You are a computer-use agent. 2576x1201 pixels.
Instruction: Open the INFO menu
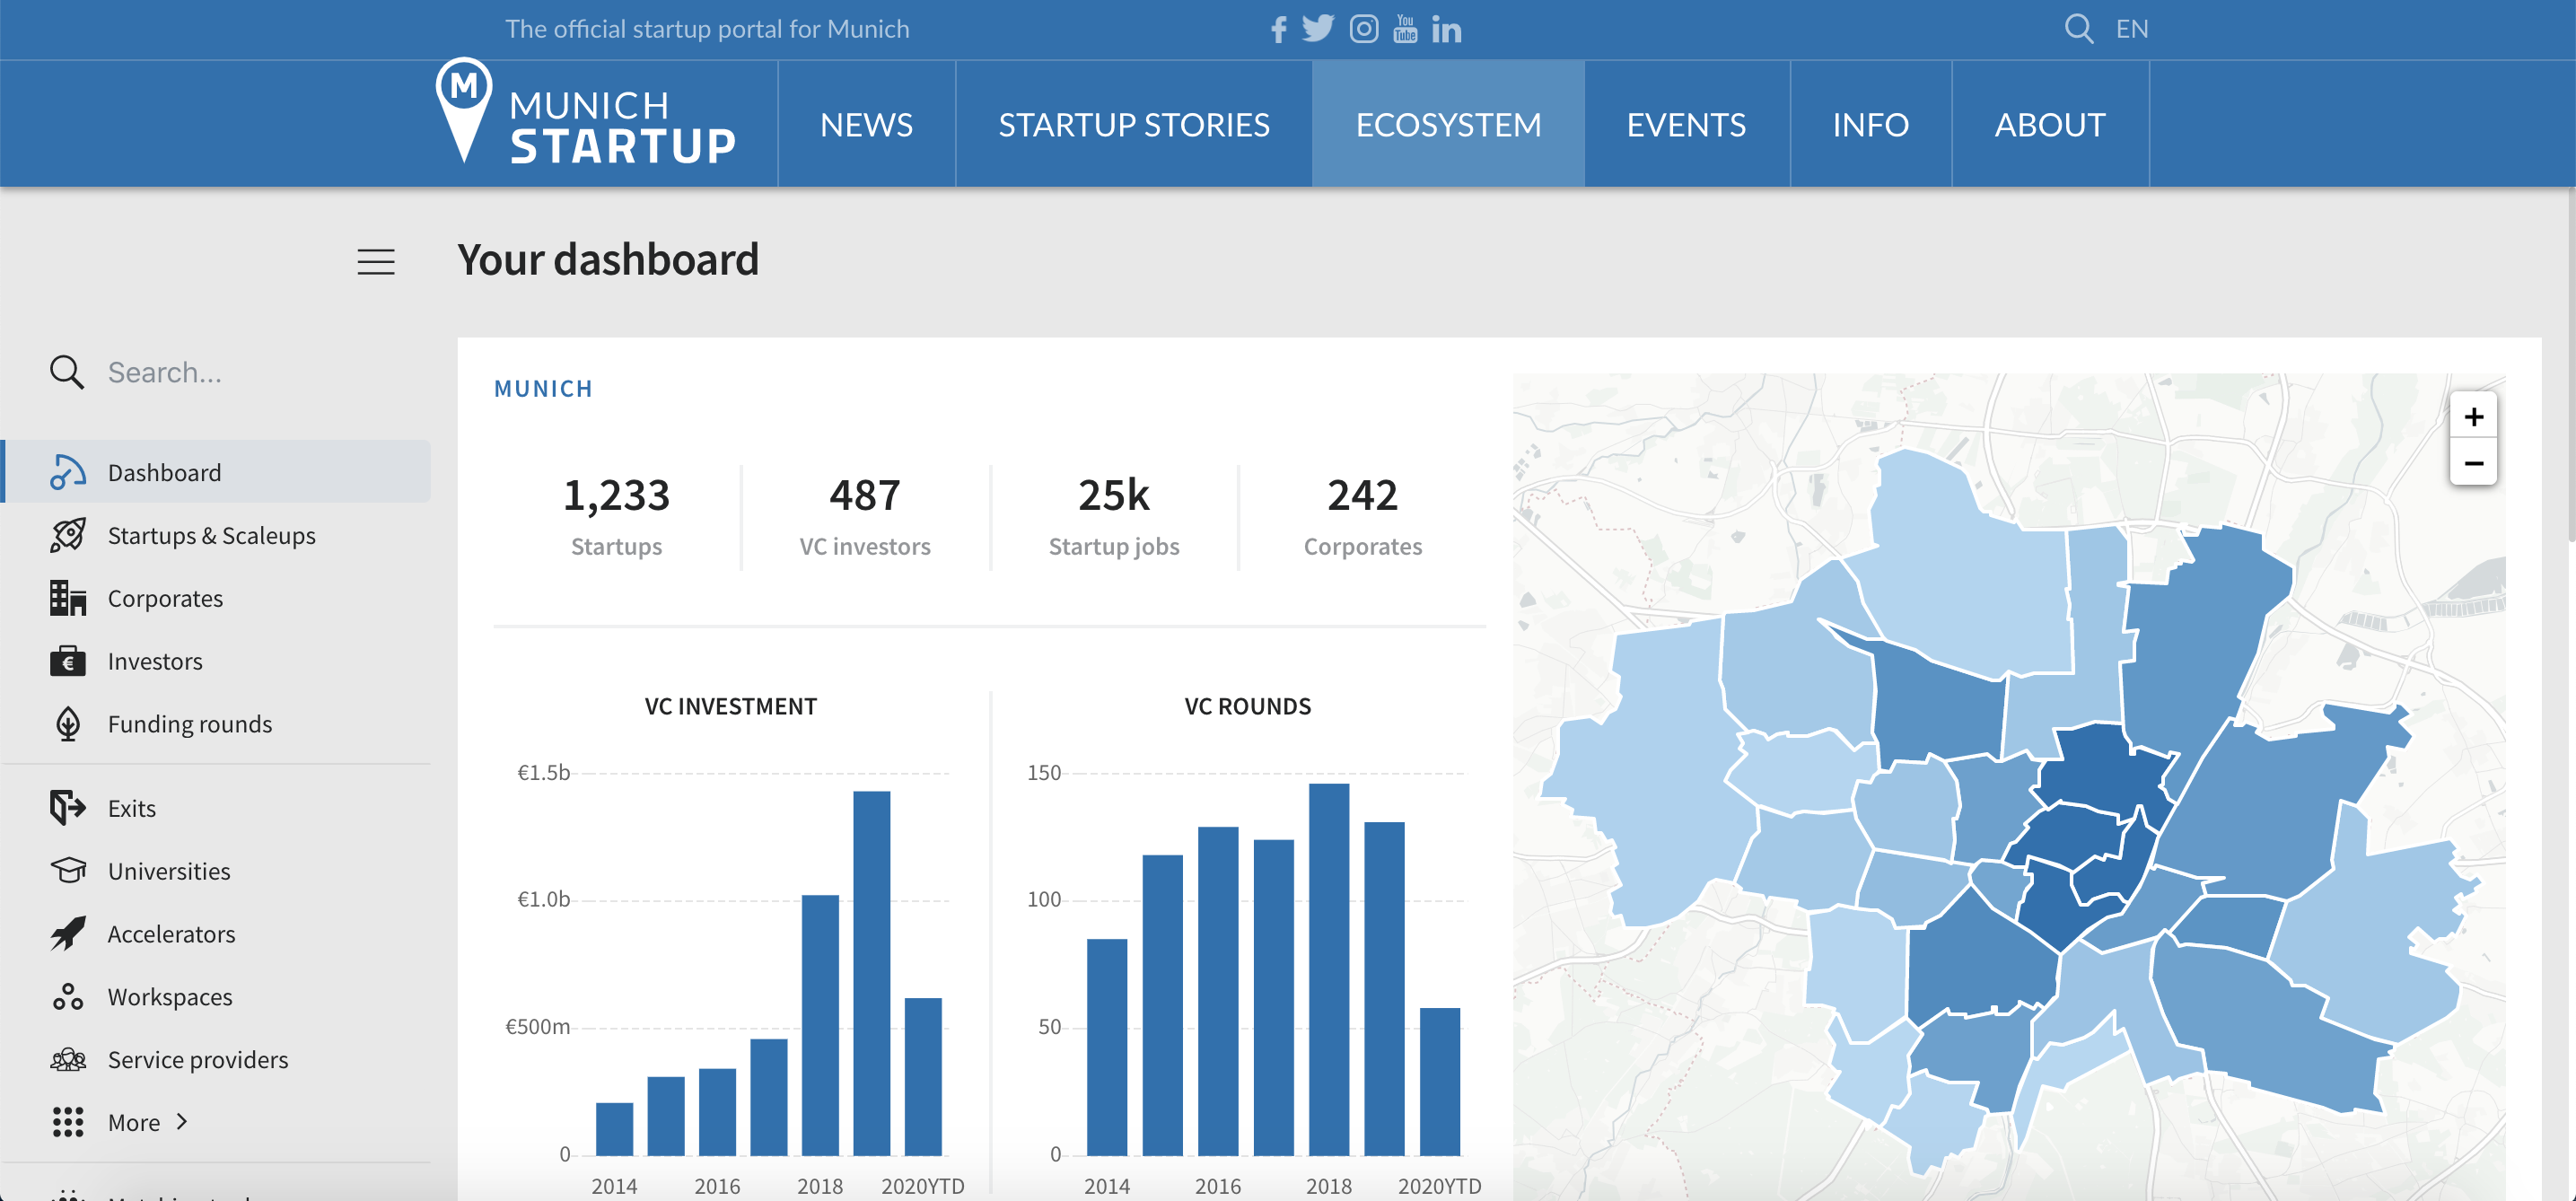[x=1870, y=124]
